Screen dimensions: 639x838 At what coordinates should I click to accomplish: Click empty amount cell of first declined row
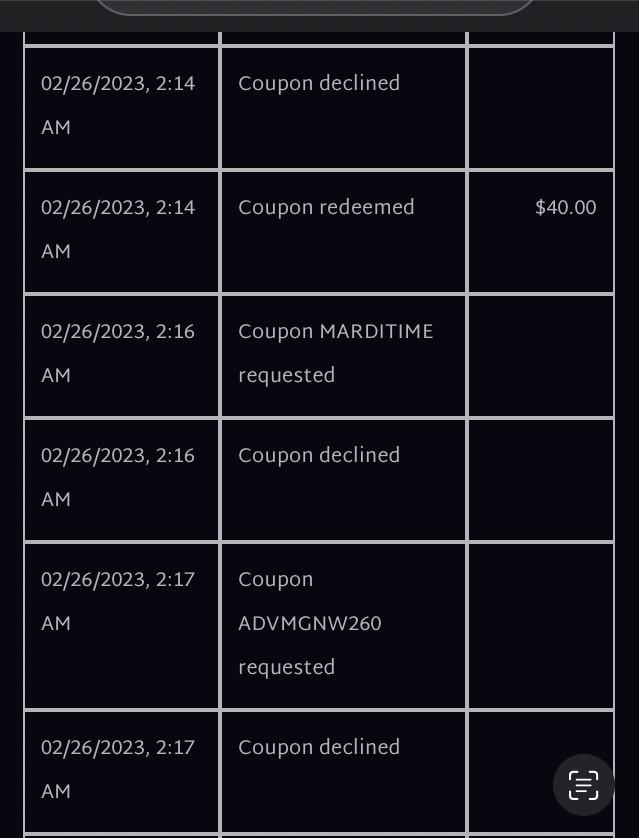pyautogui.click(x=541, y=108)
